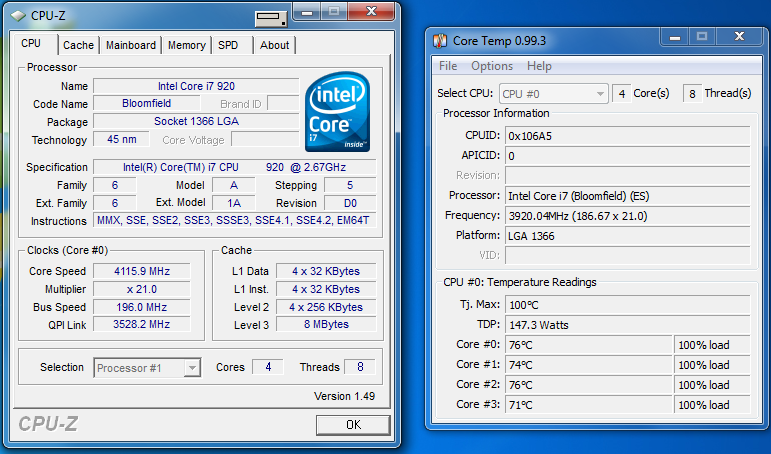771x454 pixels.
Task: Show the About tab in CPU-Z
Action: (274, 45)
